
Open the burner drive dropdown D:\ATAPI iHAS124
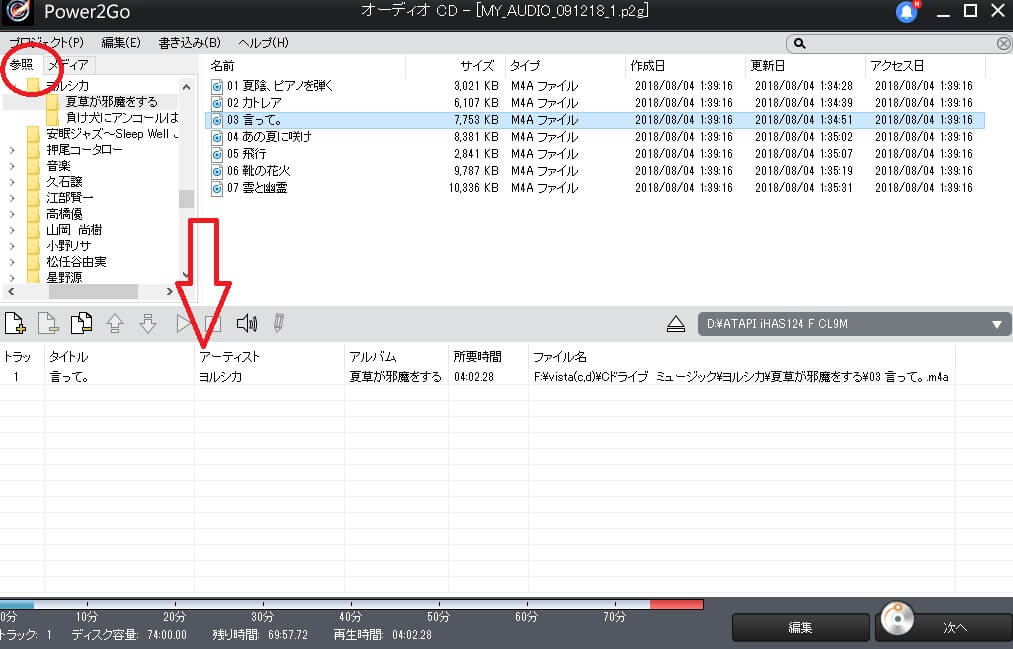click(996, 323)
